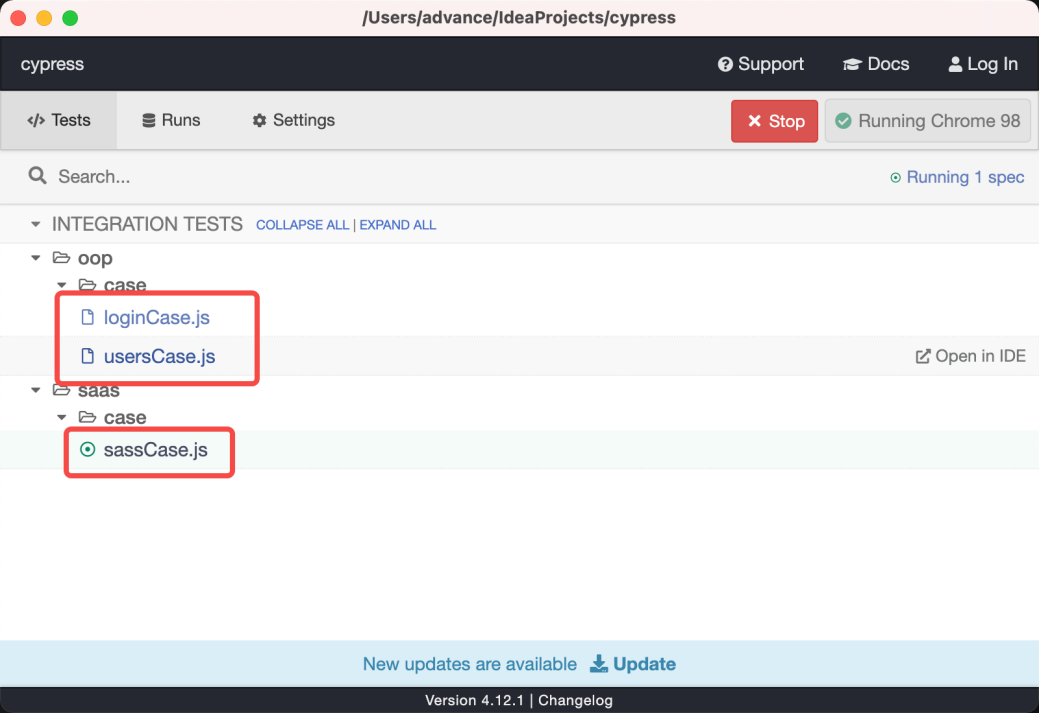Click the search magnifier icon

click(x=37, y=176)
